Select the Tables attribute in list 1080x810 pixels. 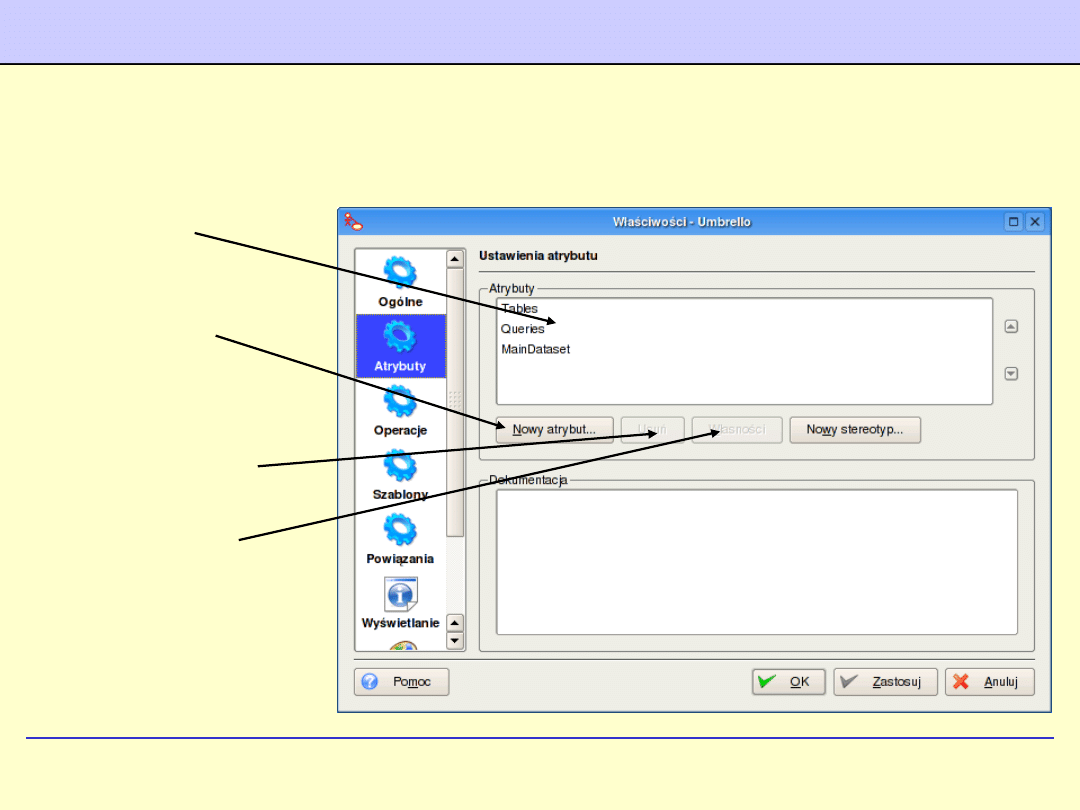520,309
